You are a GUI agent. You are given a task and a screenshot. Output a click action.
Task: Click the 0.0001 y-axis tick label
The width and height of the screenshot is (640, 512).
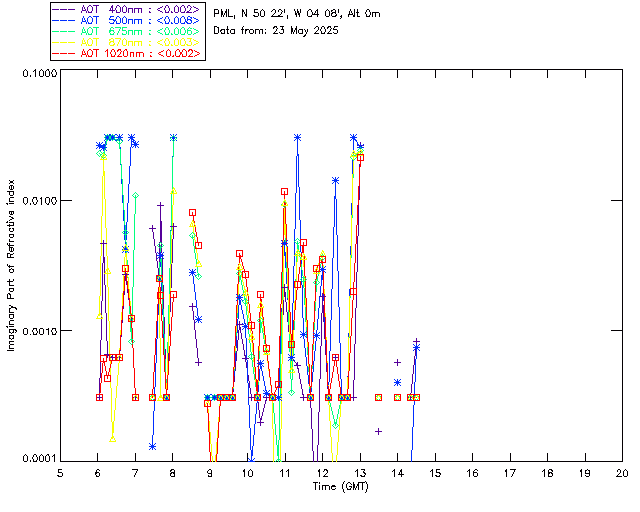pos(36,458)
